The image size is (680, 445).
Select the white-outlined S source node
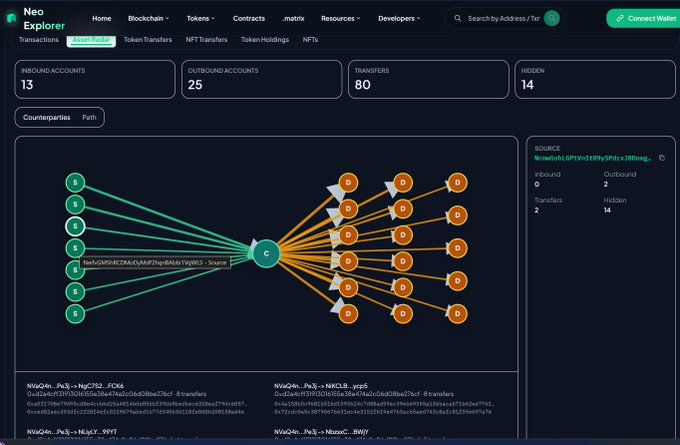tap(75, 226)
